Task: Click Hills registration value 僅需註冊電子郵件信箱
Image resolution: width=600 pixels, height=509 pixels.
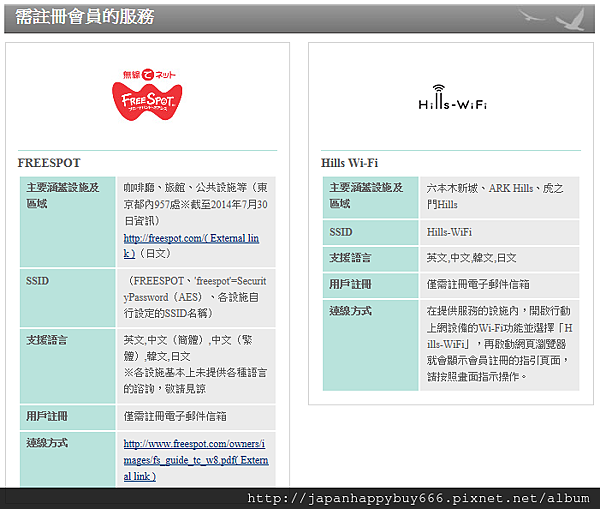Action: click(478, 284)
